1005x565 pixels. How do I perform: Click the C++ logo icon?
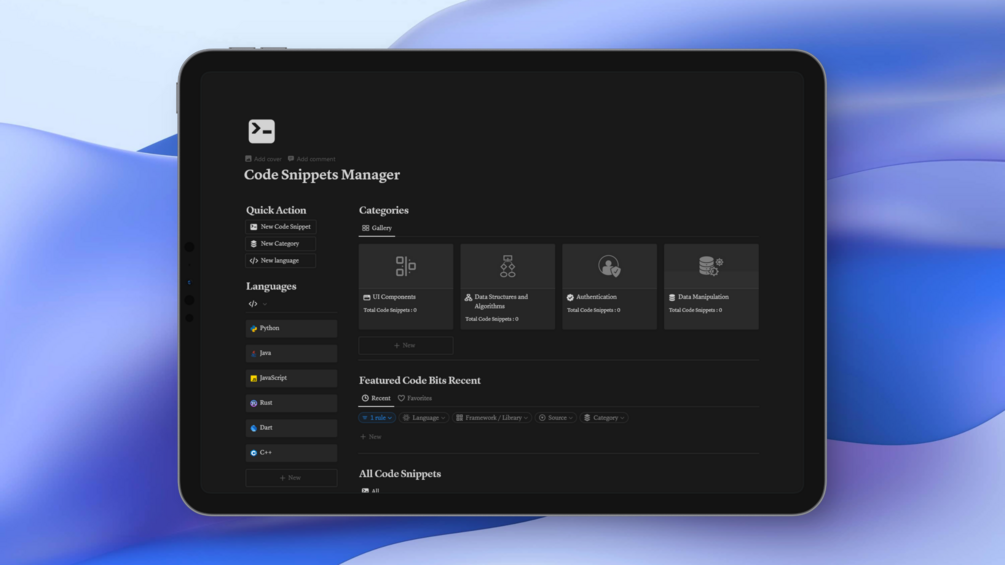point(254,453)
